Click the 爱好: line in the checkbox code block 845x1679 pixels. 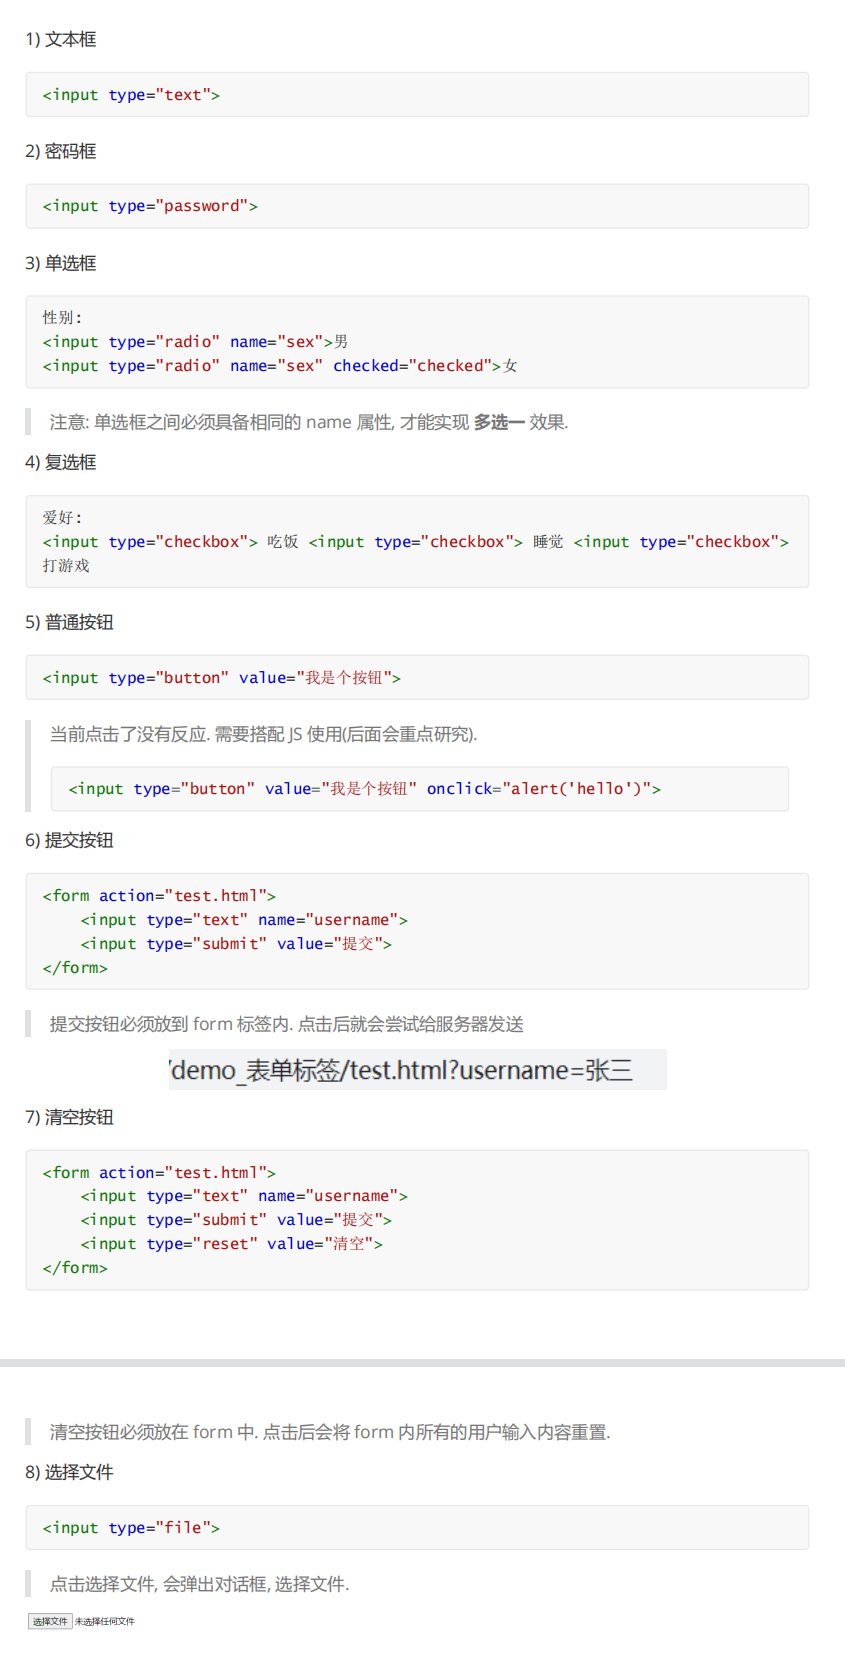62,517
